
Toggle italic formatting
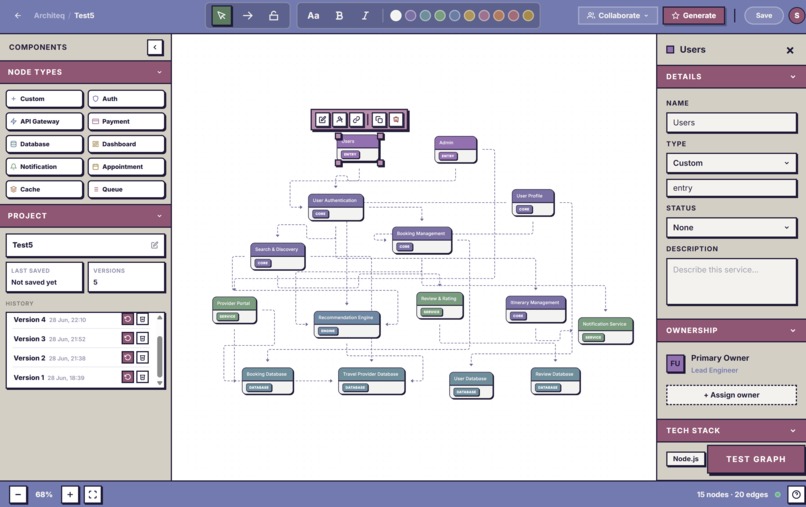(365, 15)
